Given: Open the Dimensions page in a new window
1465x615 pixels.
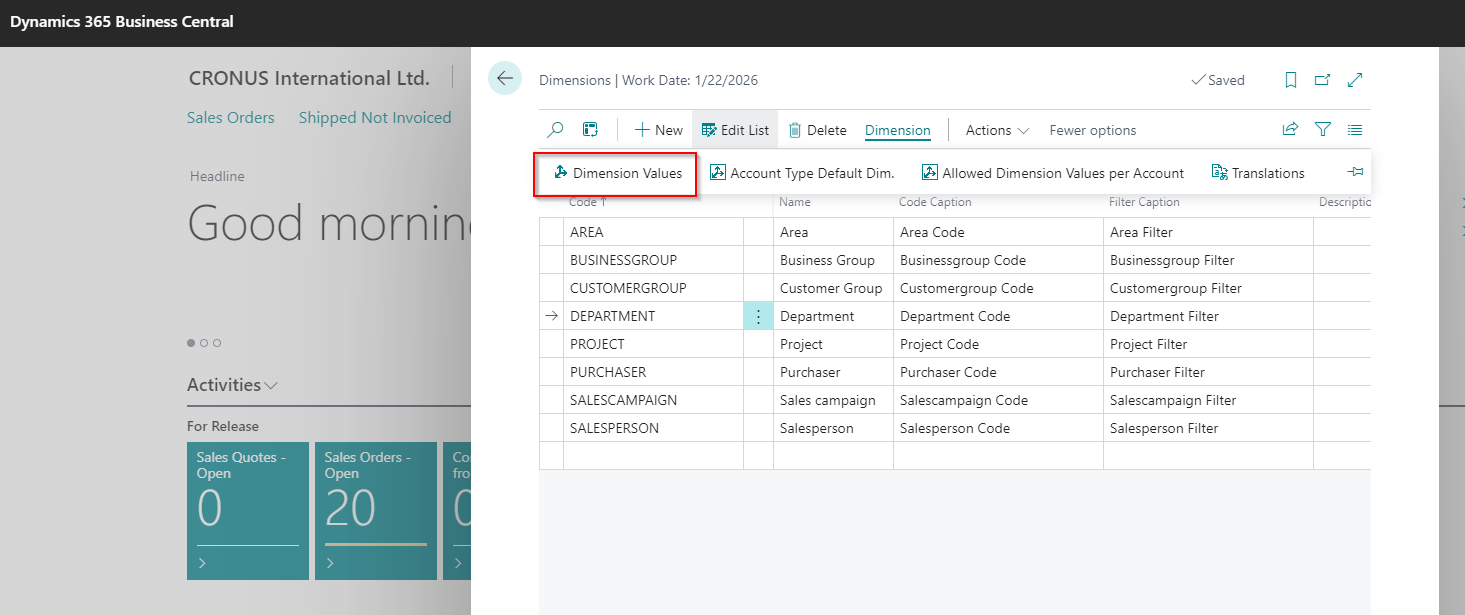Looking at the screenshot, I should click(x=1322, y=80).
